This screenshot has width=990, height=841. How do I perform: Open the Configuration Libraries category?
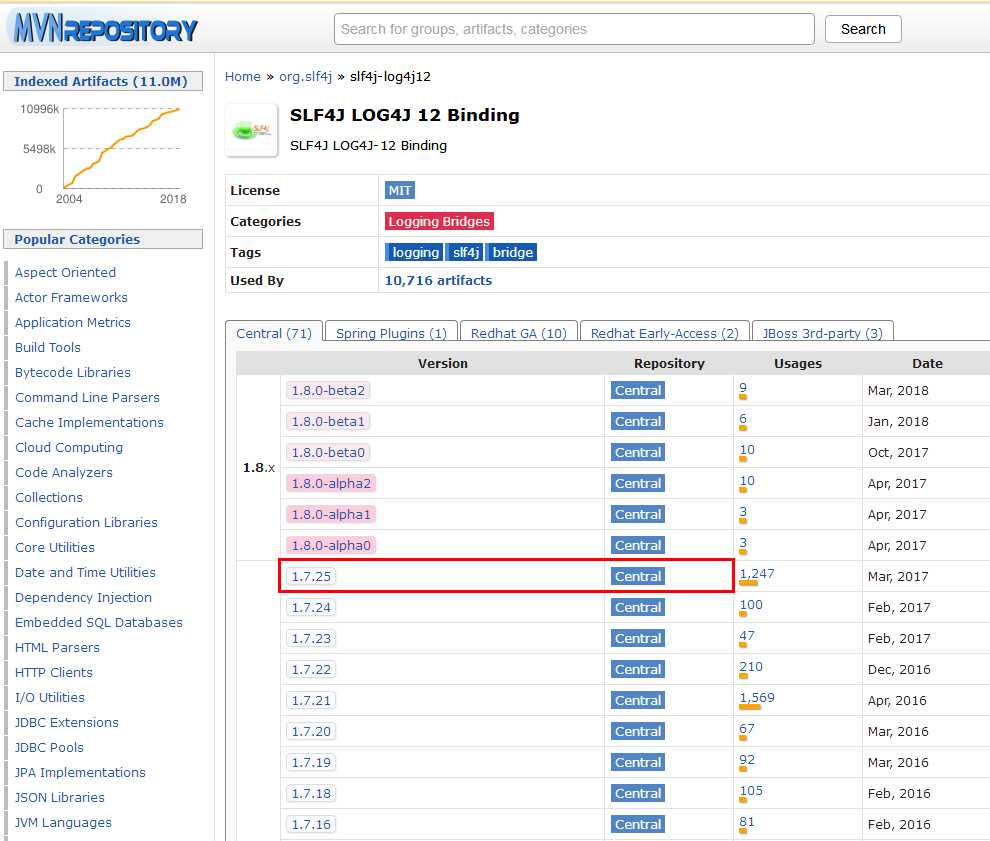[86, 522]
